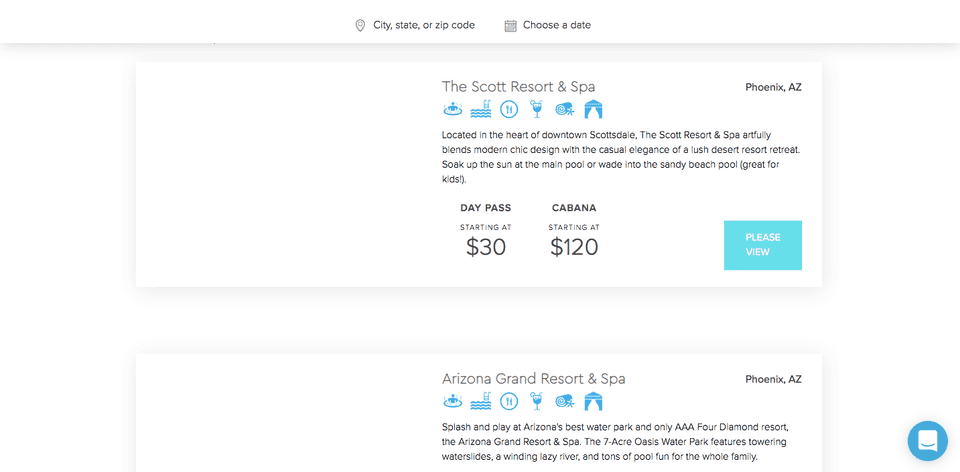Click the cabana tent icon for The Scott Resort
Screen dimensions: 960x472
tap(593, 110)
